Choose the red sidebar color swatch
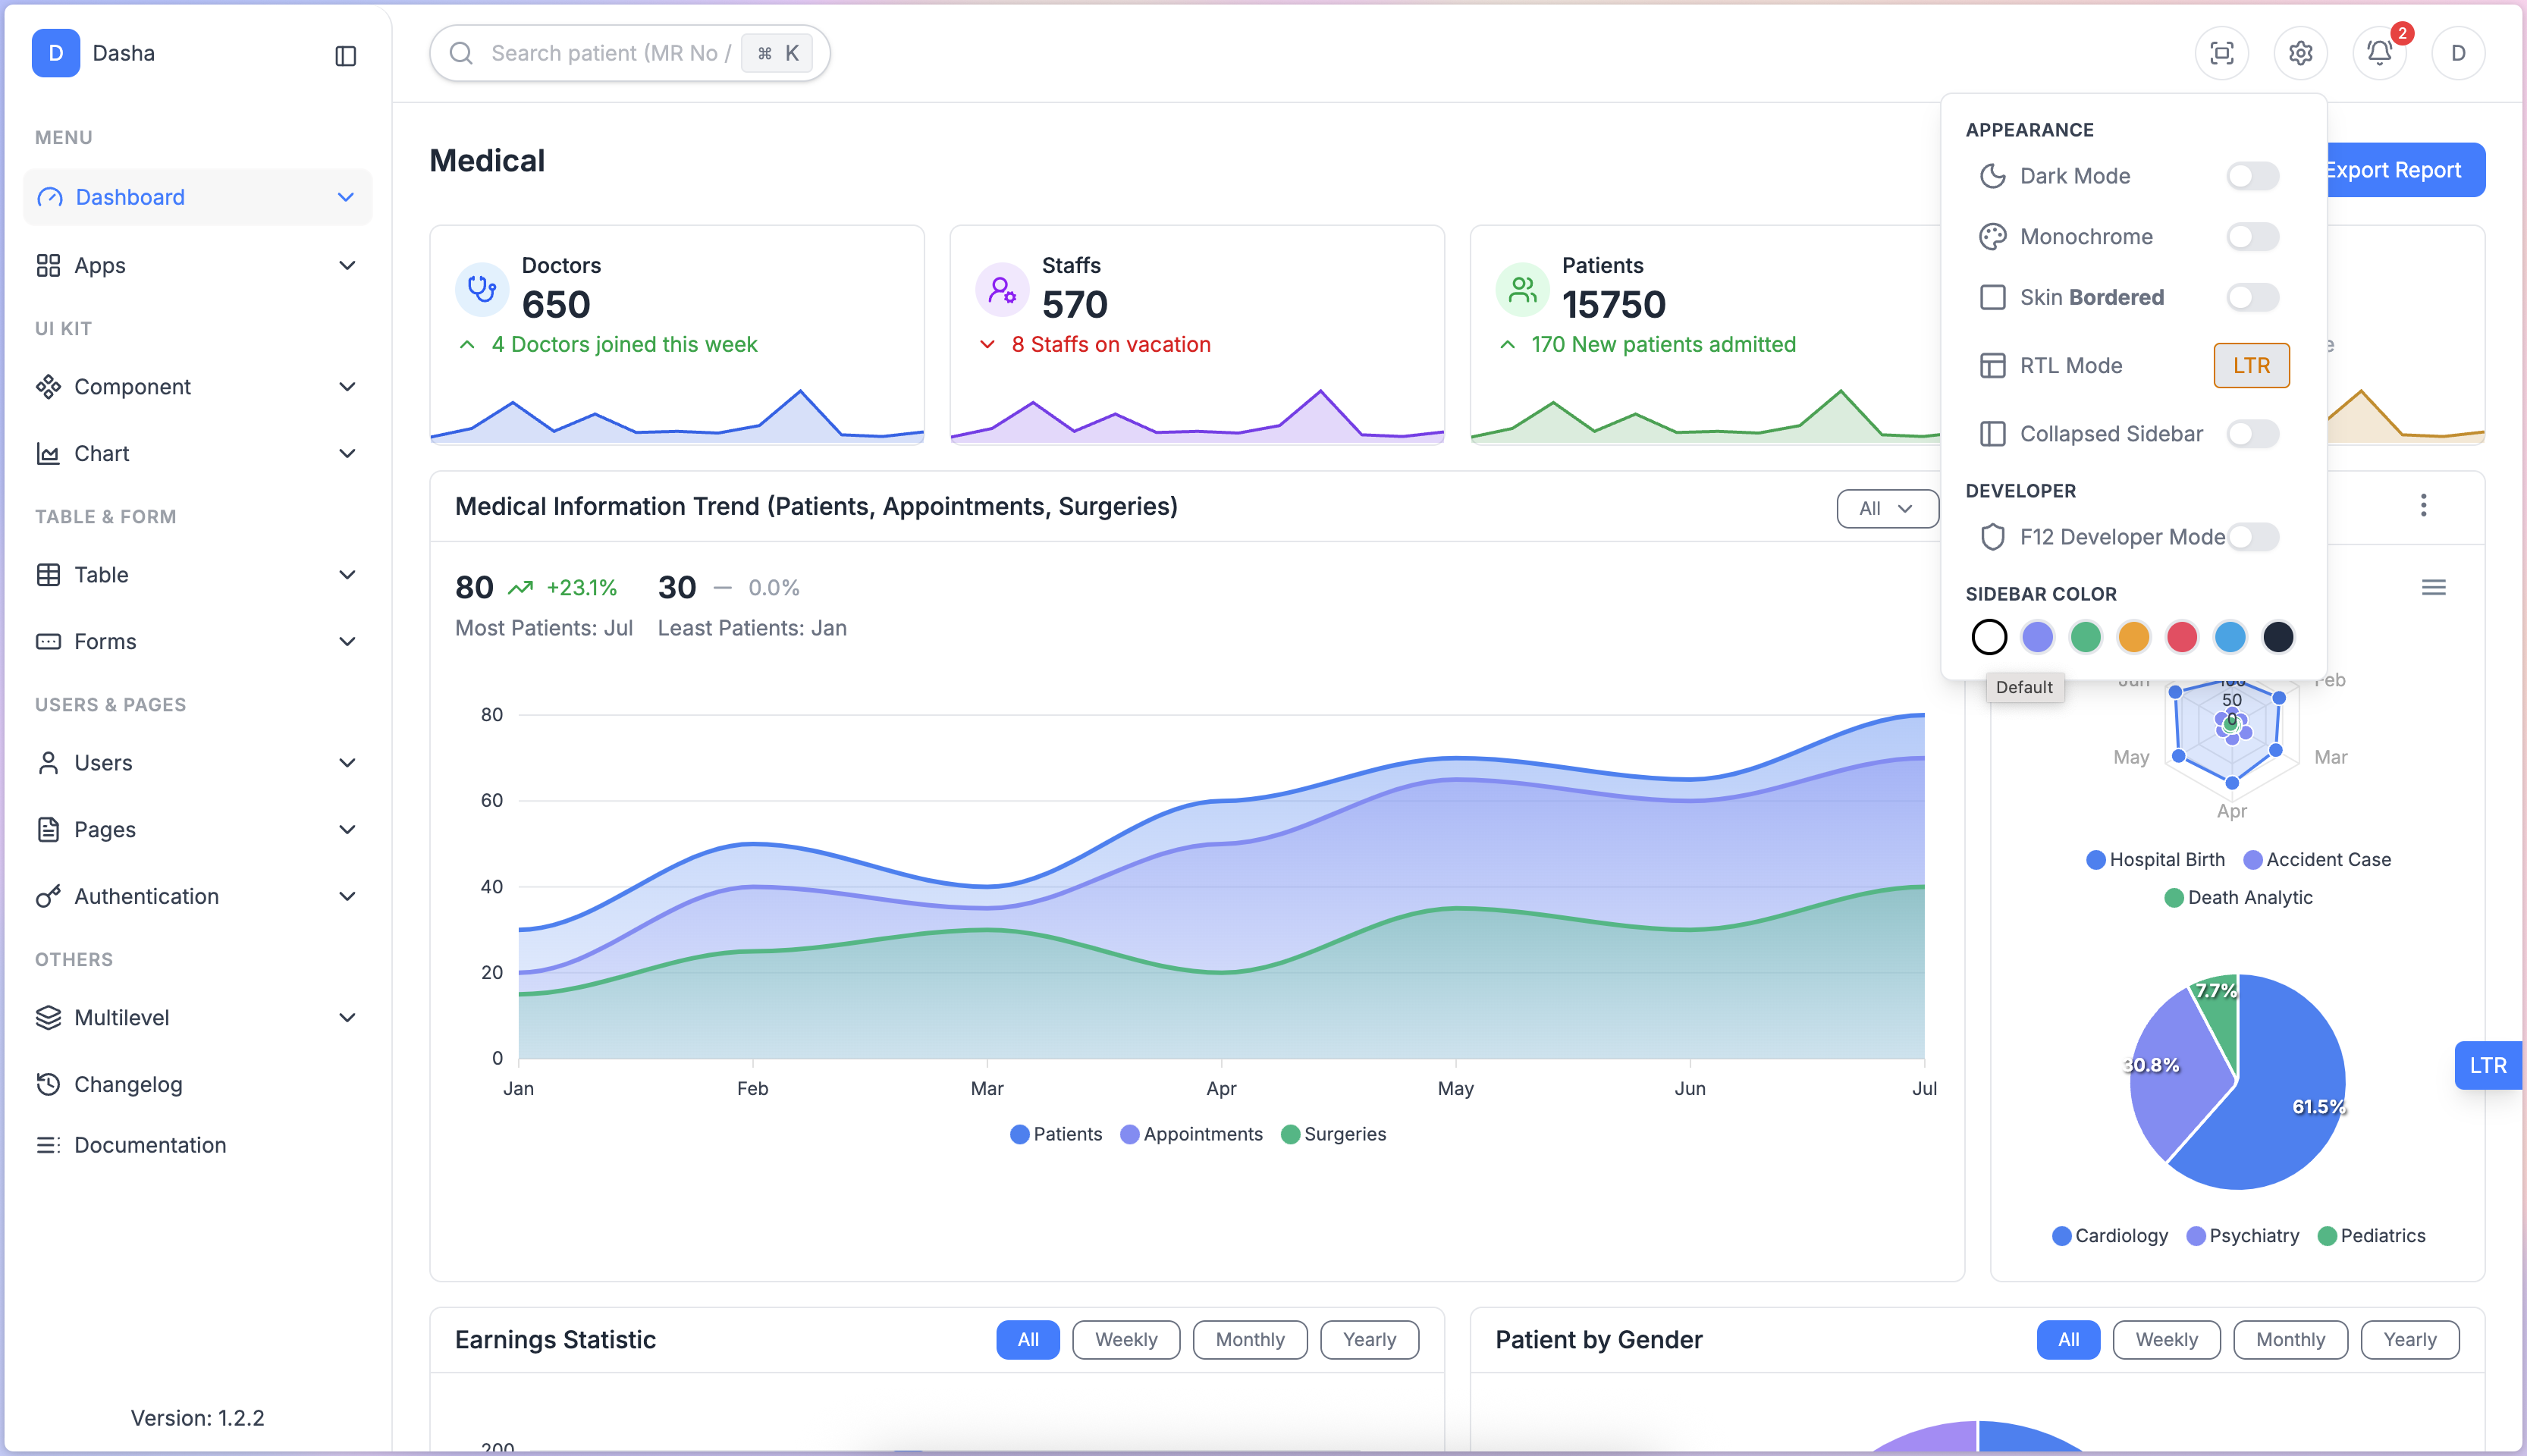 point(2181,637)
